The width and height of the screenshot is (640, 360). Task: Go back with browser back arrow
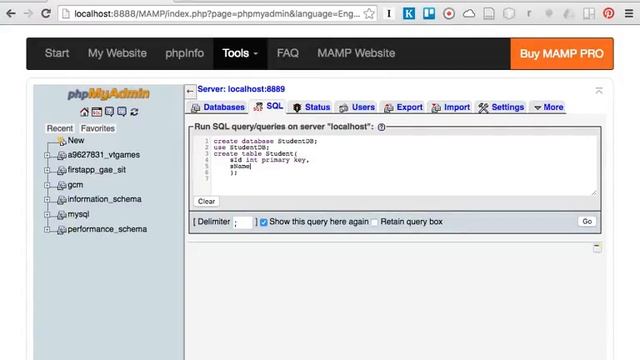click(11, 13)
